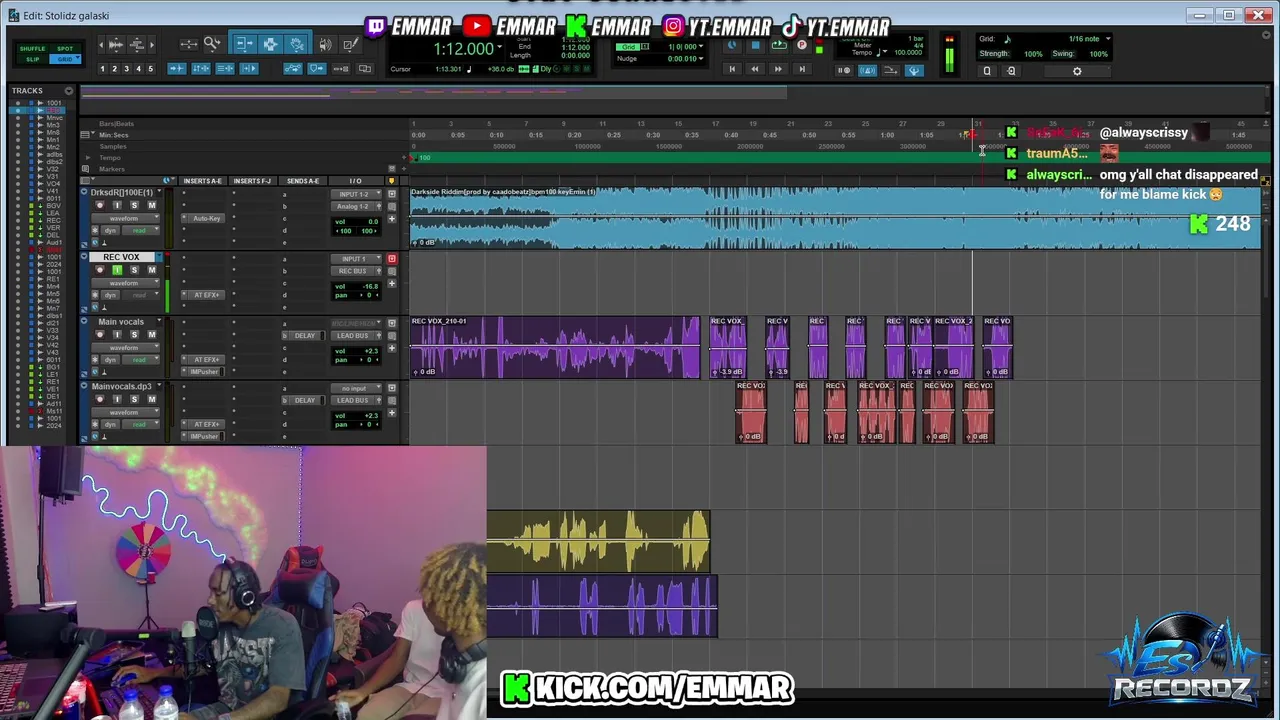The height and width of the screenshot is (720, 1280).
Task: Toggle Grid edit mode
Action: tap(65, 60)
